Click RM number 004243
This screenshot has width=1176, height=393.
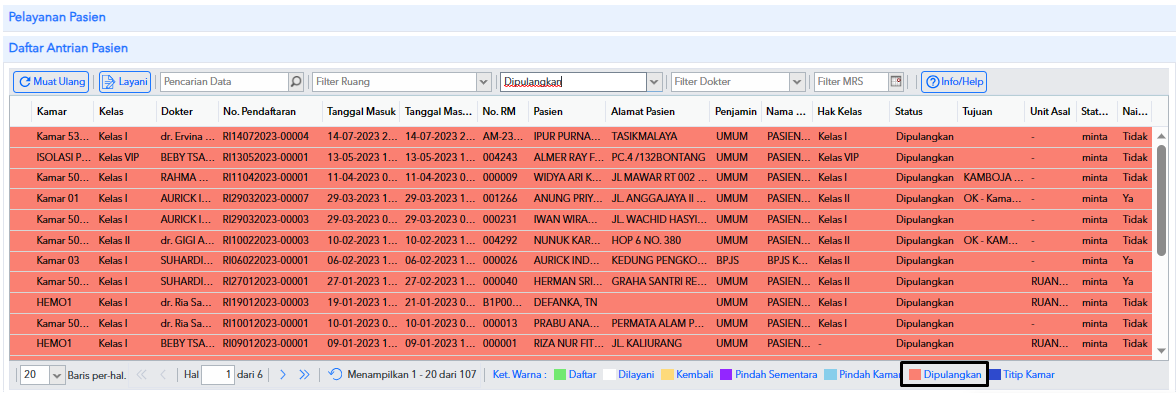point(500,158)
